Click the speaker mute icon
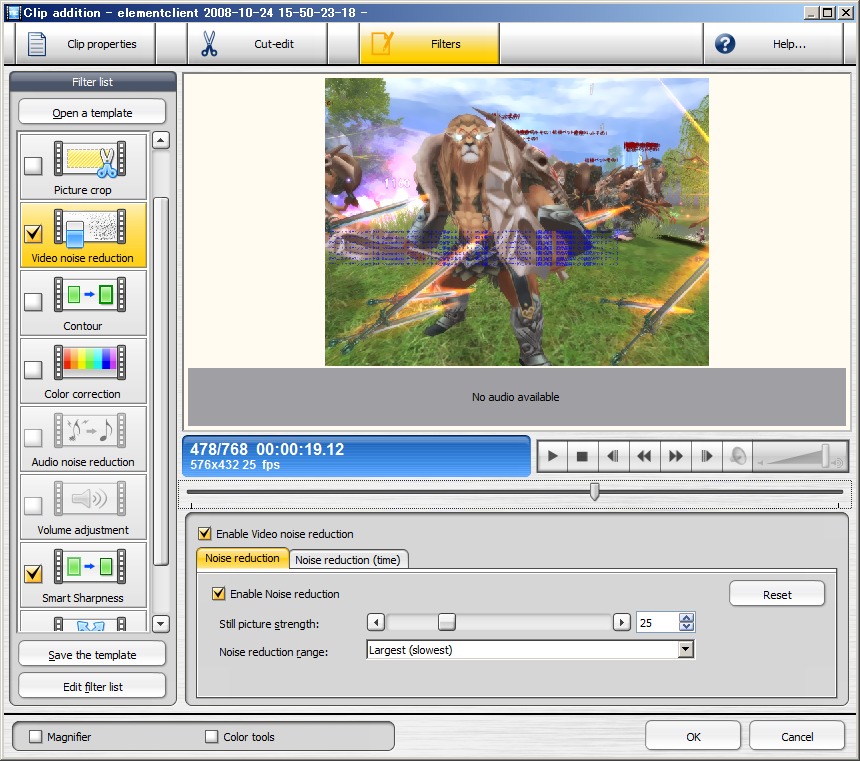Image resolution: width=860 pixels, height=761 pixels. [738, 457]
